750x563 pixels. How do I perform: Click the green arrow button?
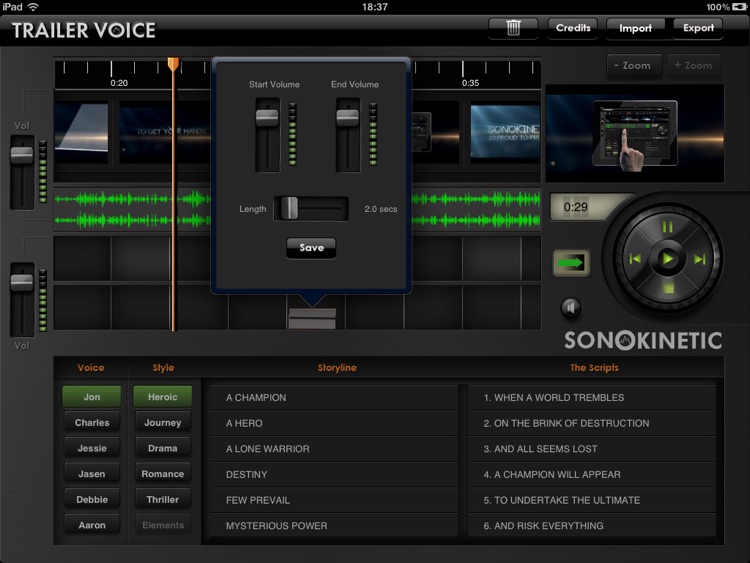(x=572, y=263)
